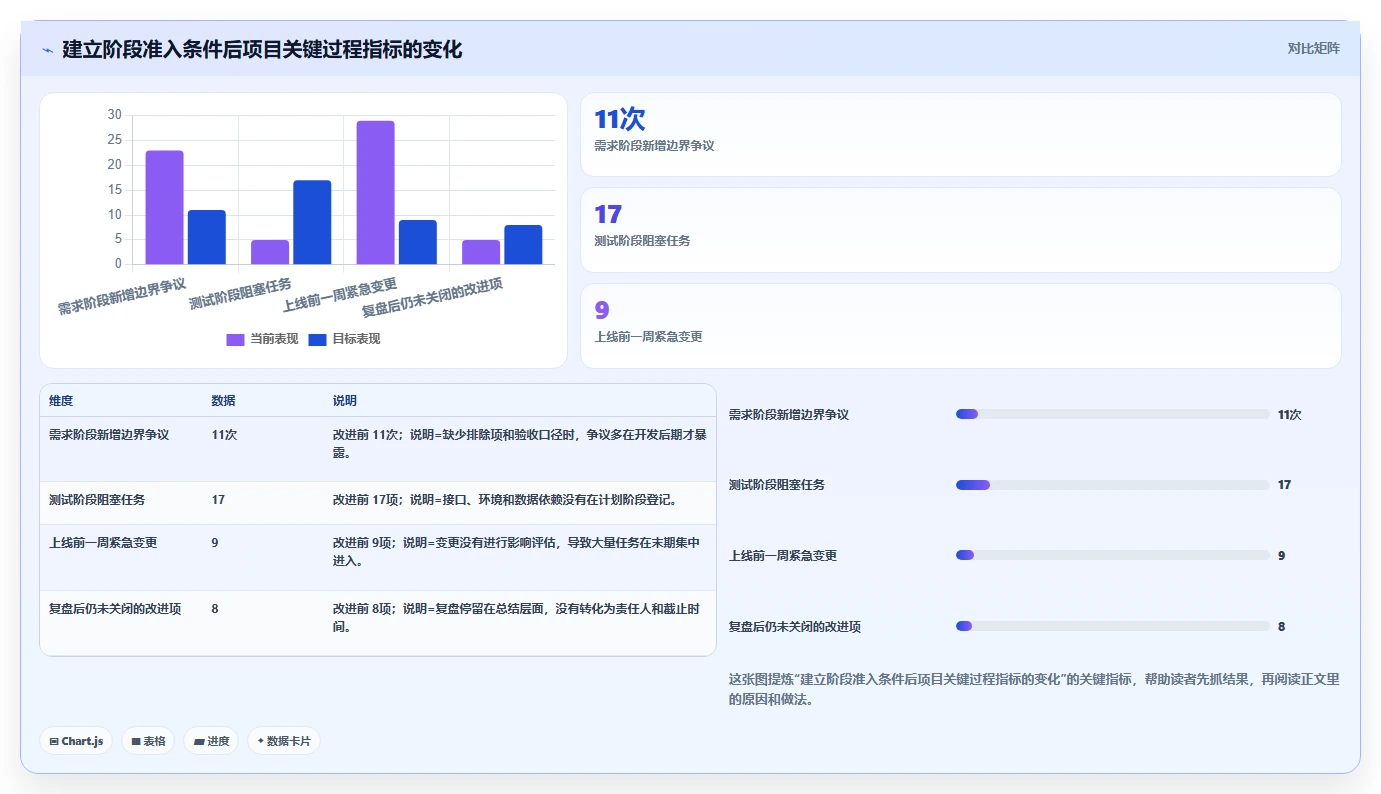Click the purple bar for 上线前一周紧急变更

click(x=375, y=192)
